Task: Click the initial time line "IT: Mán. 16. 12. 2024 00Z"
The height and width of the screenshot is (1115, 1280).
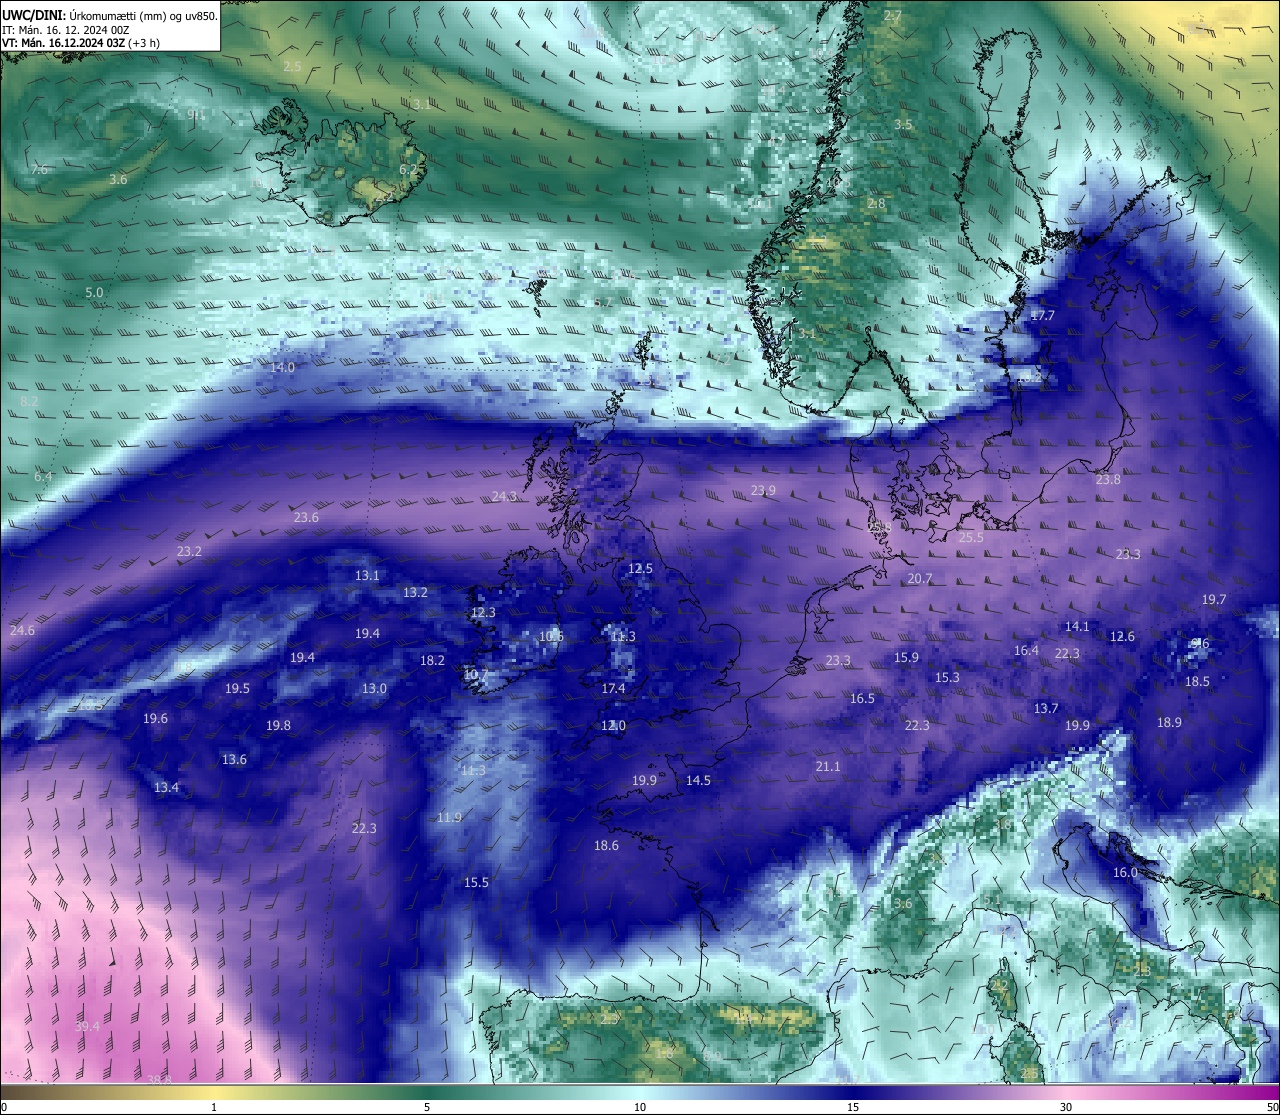Action: 67,30
